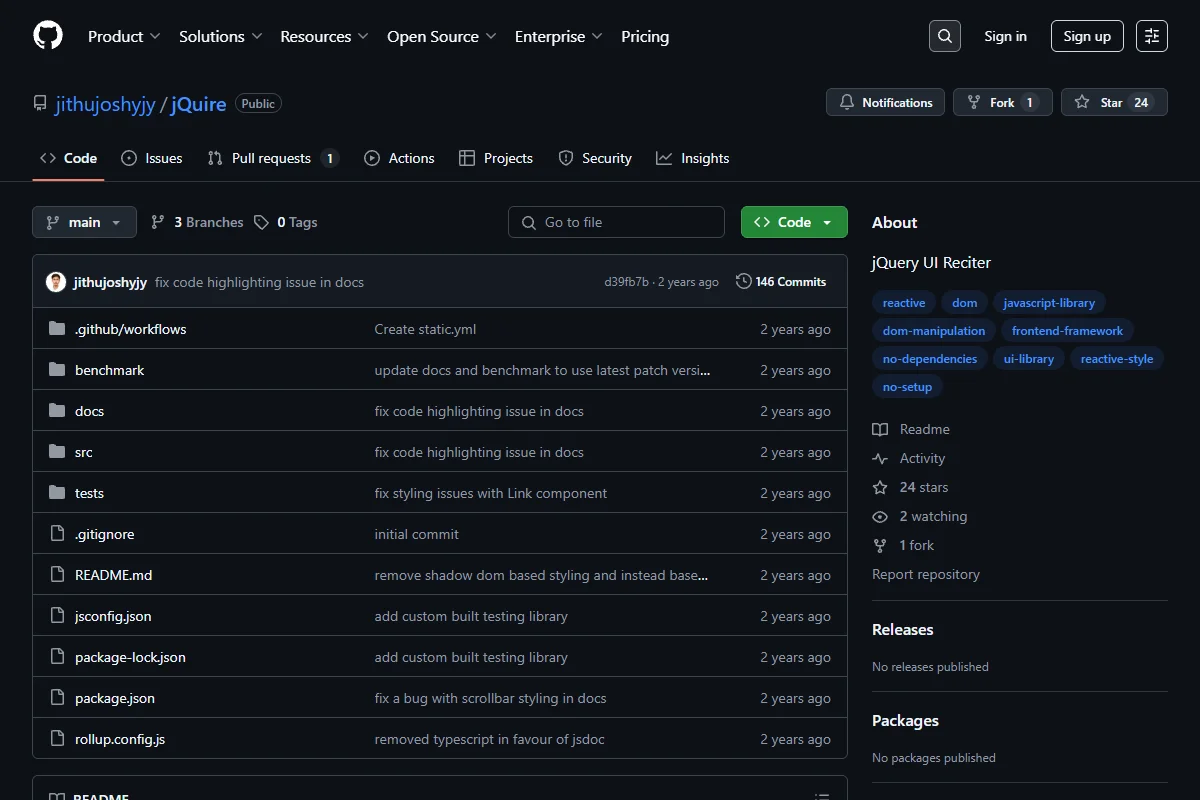Click the tag icon beside 0 Tags

261,222
